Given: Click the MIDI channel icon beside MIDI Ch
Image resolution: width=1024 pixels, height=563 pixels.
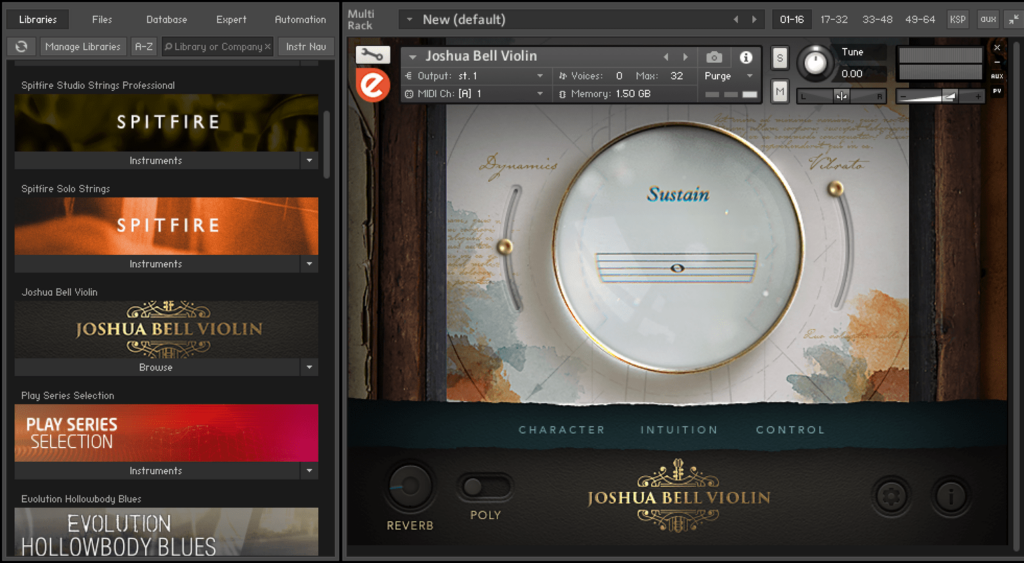Looking at the screenshot, I should tap(409, 94).
